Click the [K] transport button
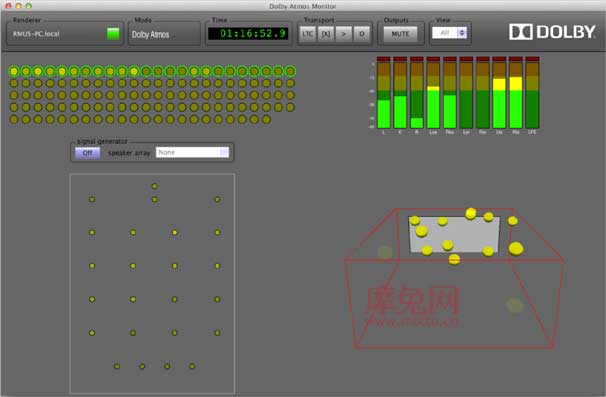 [x=326, y=34]
